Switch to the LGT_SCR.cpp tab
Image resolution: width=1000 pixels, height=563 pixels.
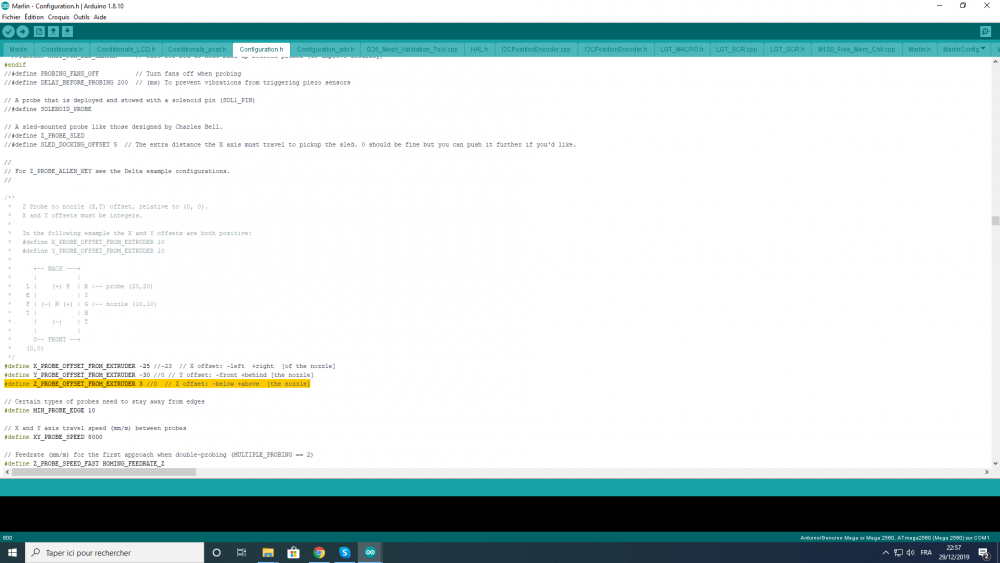click(736, 49)
